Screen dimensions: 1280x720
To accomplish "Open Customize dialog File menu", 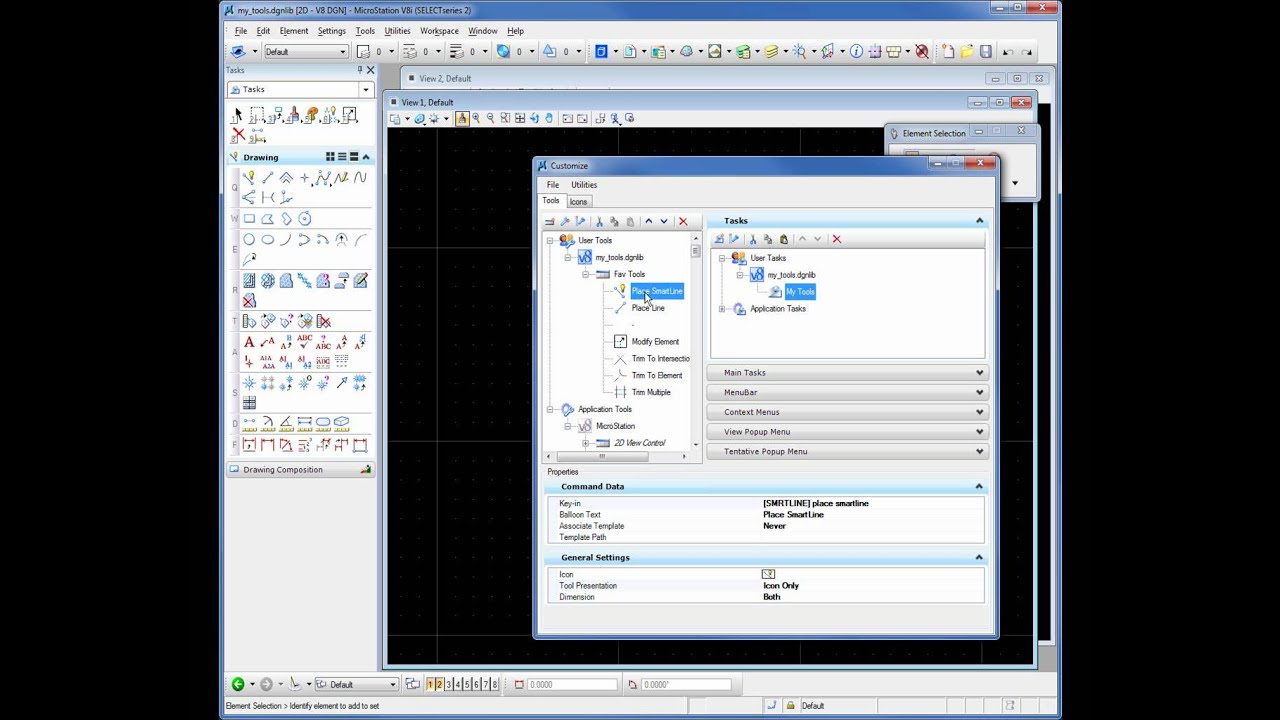I will pos(552,185).
